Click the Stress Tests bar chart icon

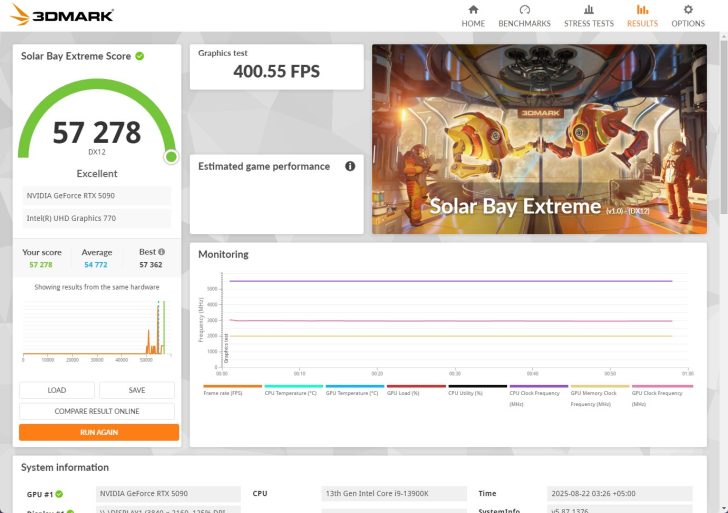pos(589,9)
